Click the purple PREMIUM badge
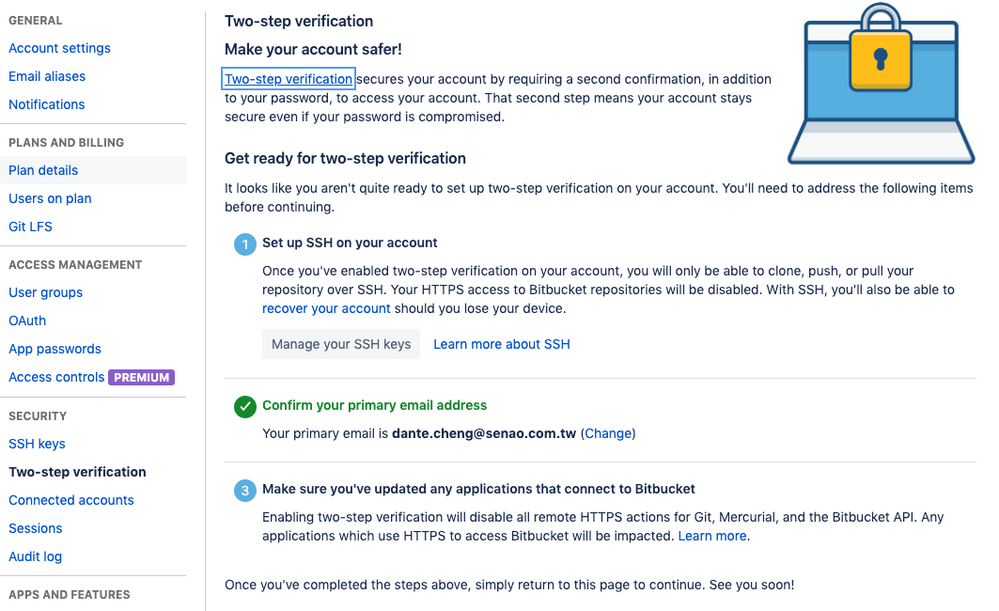The height and width of the screenshot is (611, 999). (x=141, y=377)
